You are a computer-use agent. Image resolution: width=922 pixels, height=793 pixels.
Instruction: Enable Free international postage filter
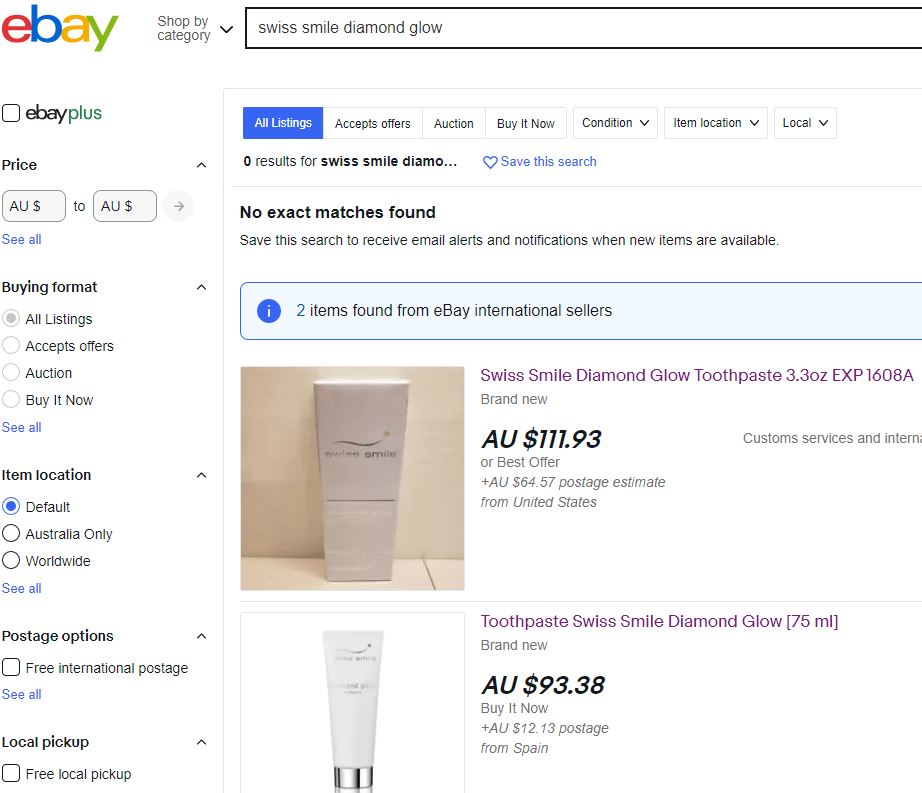tap(11, 667)
